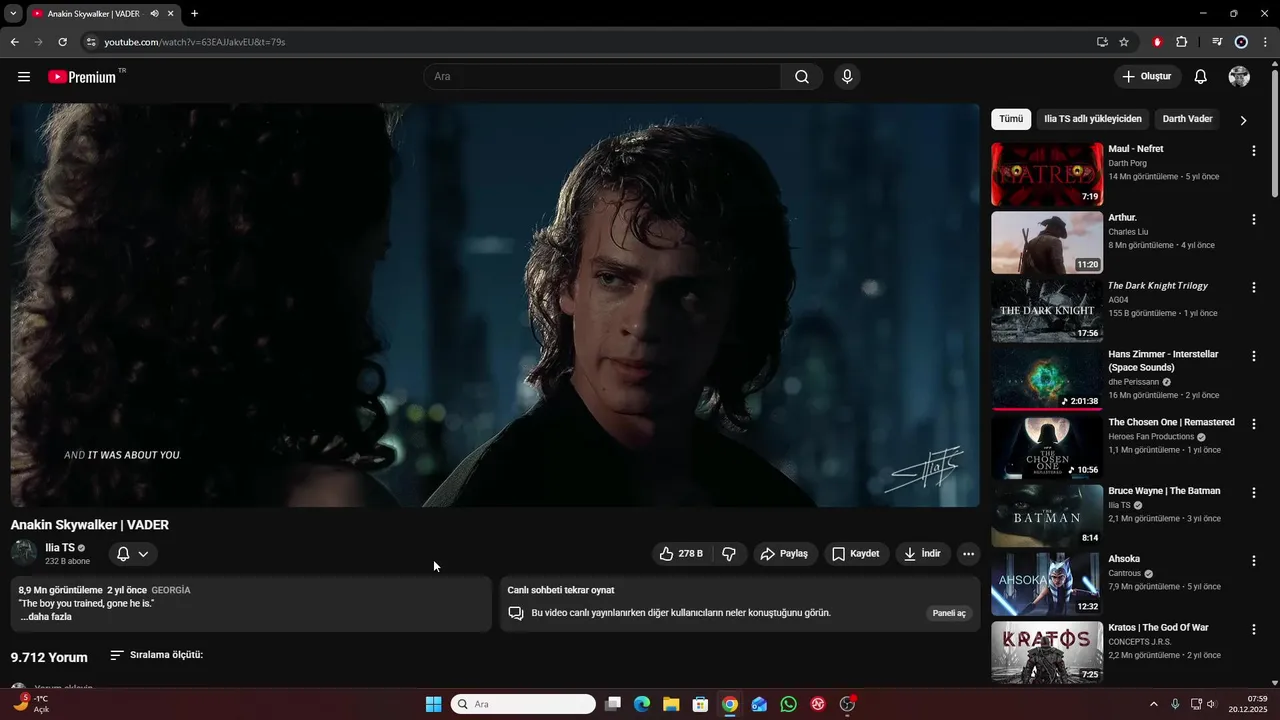
Task: Click the Kaydet save button
Action: (x=856, y=554)
